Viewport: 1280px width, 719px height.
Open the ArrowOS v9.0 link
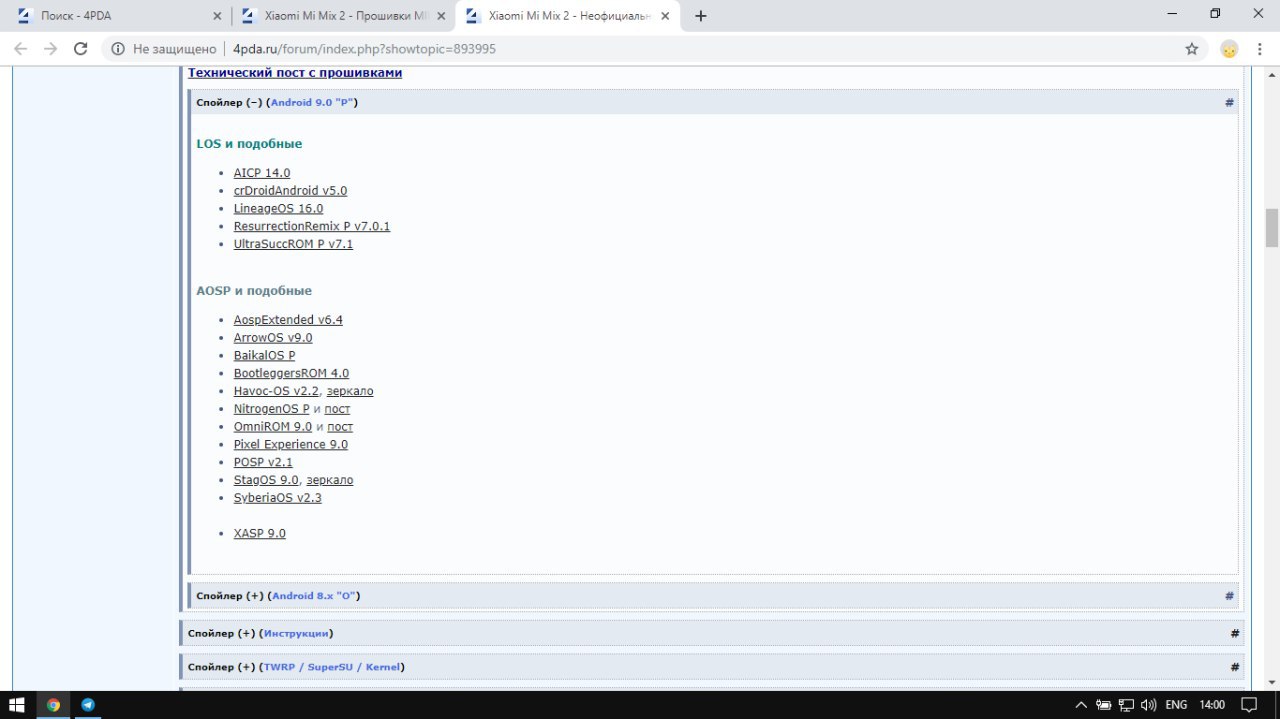[273, 338]
